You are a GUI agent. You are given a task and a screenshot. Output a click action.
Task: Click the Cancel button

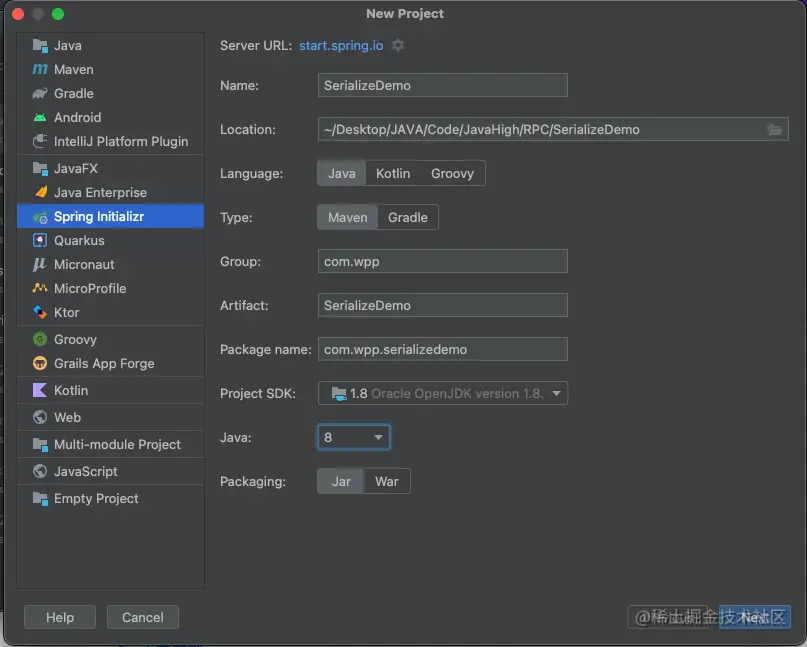tap(143, 617)
